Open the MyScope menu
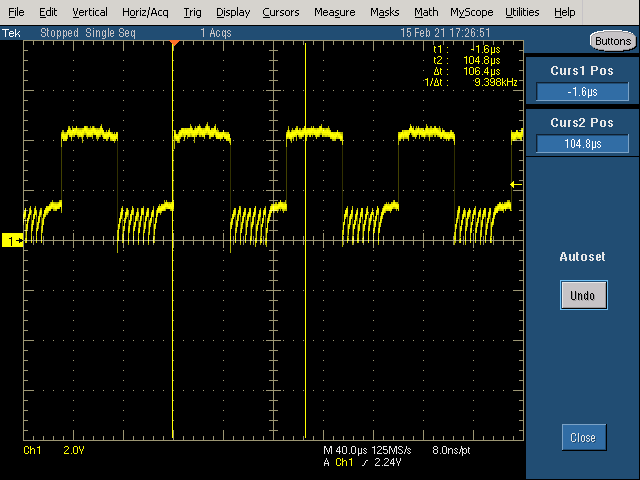The image size is (640, 480). 471,12
